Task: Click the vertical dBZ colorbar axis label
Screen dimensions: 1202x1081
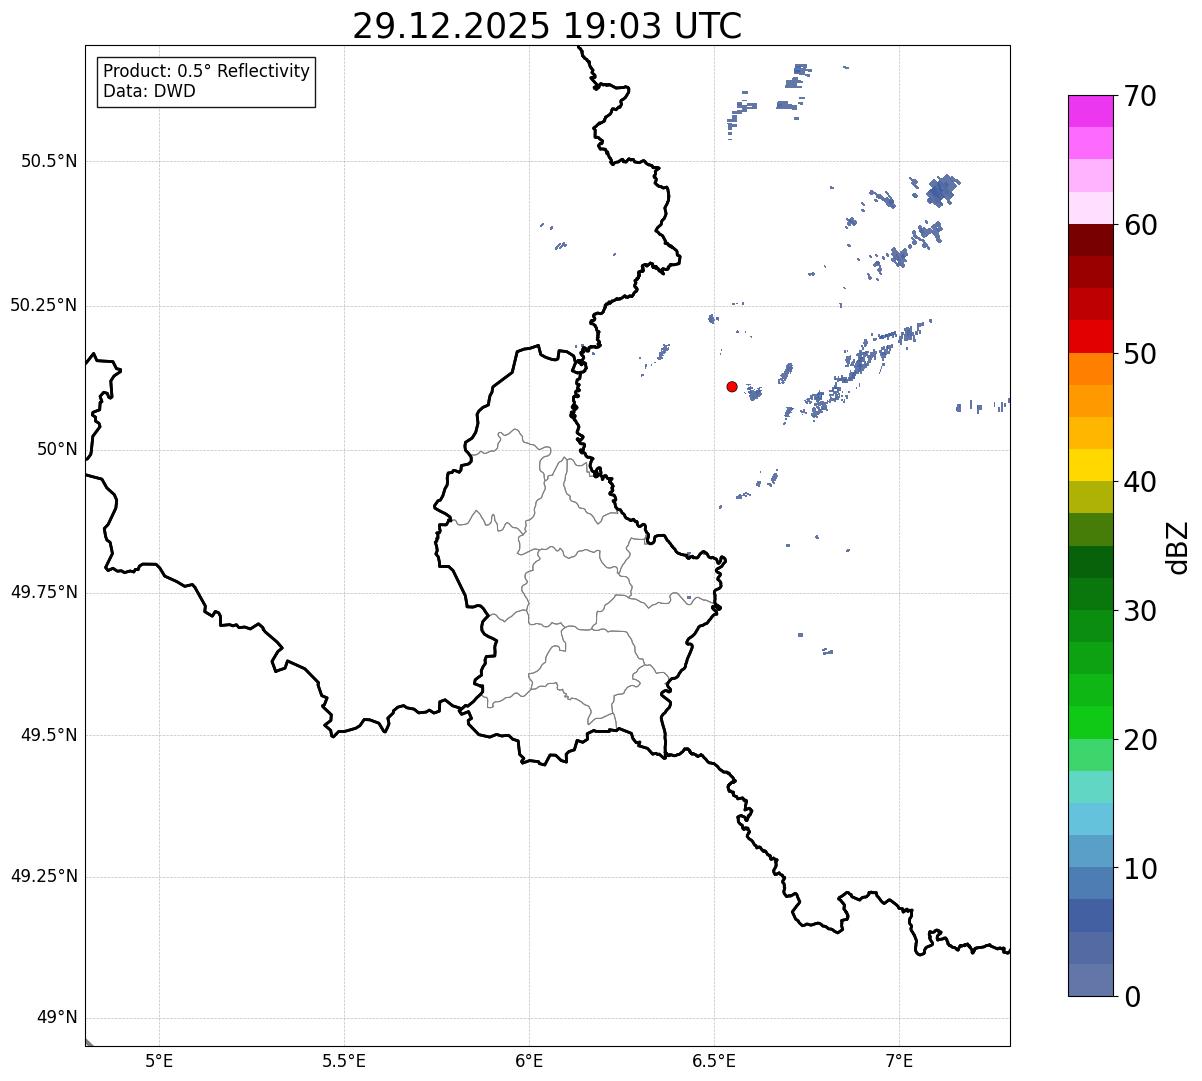Action: point(1178,546)
